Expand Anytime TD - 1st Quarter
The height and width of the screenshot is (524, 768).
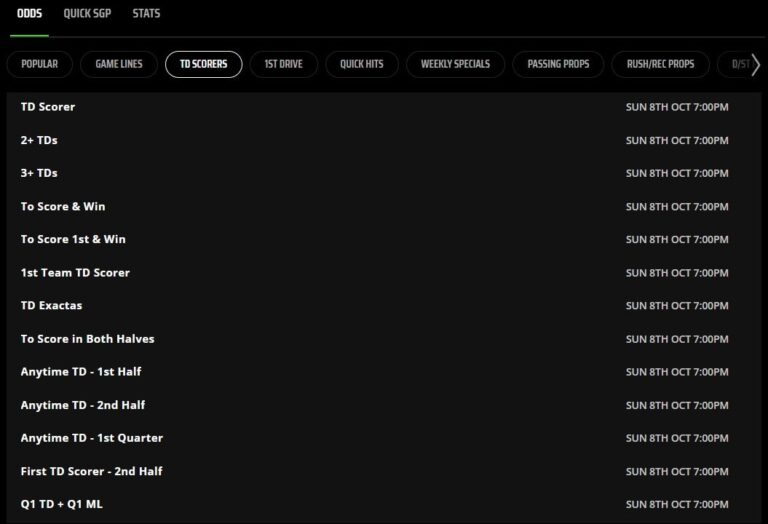pyautogui.click(x=91, y=438)
